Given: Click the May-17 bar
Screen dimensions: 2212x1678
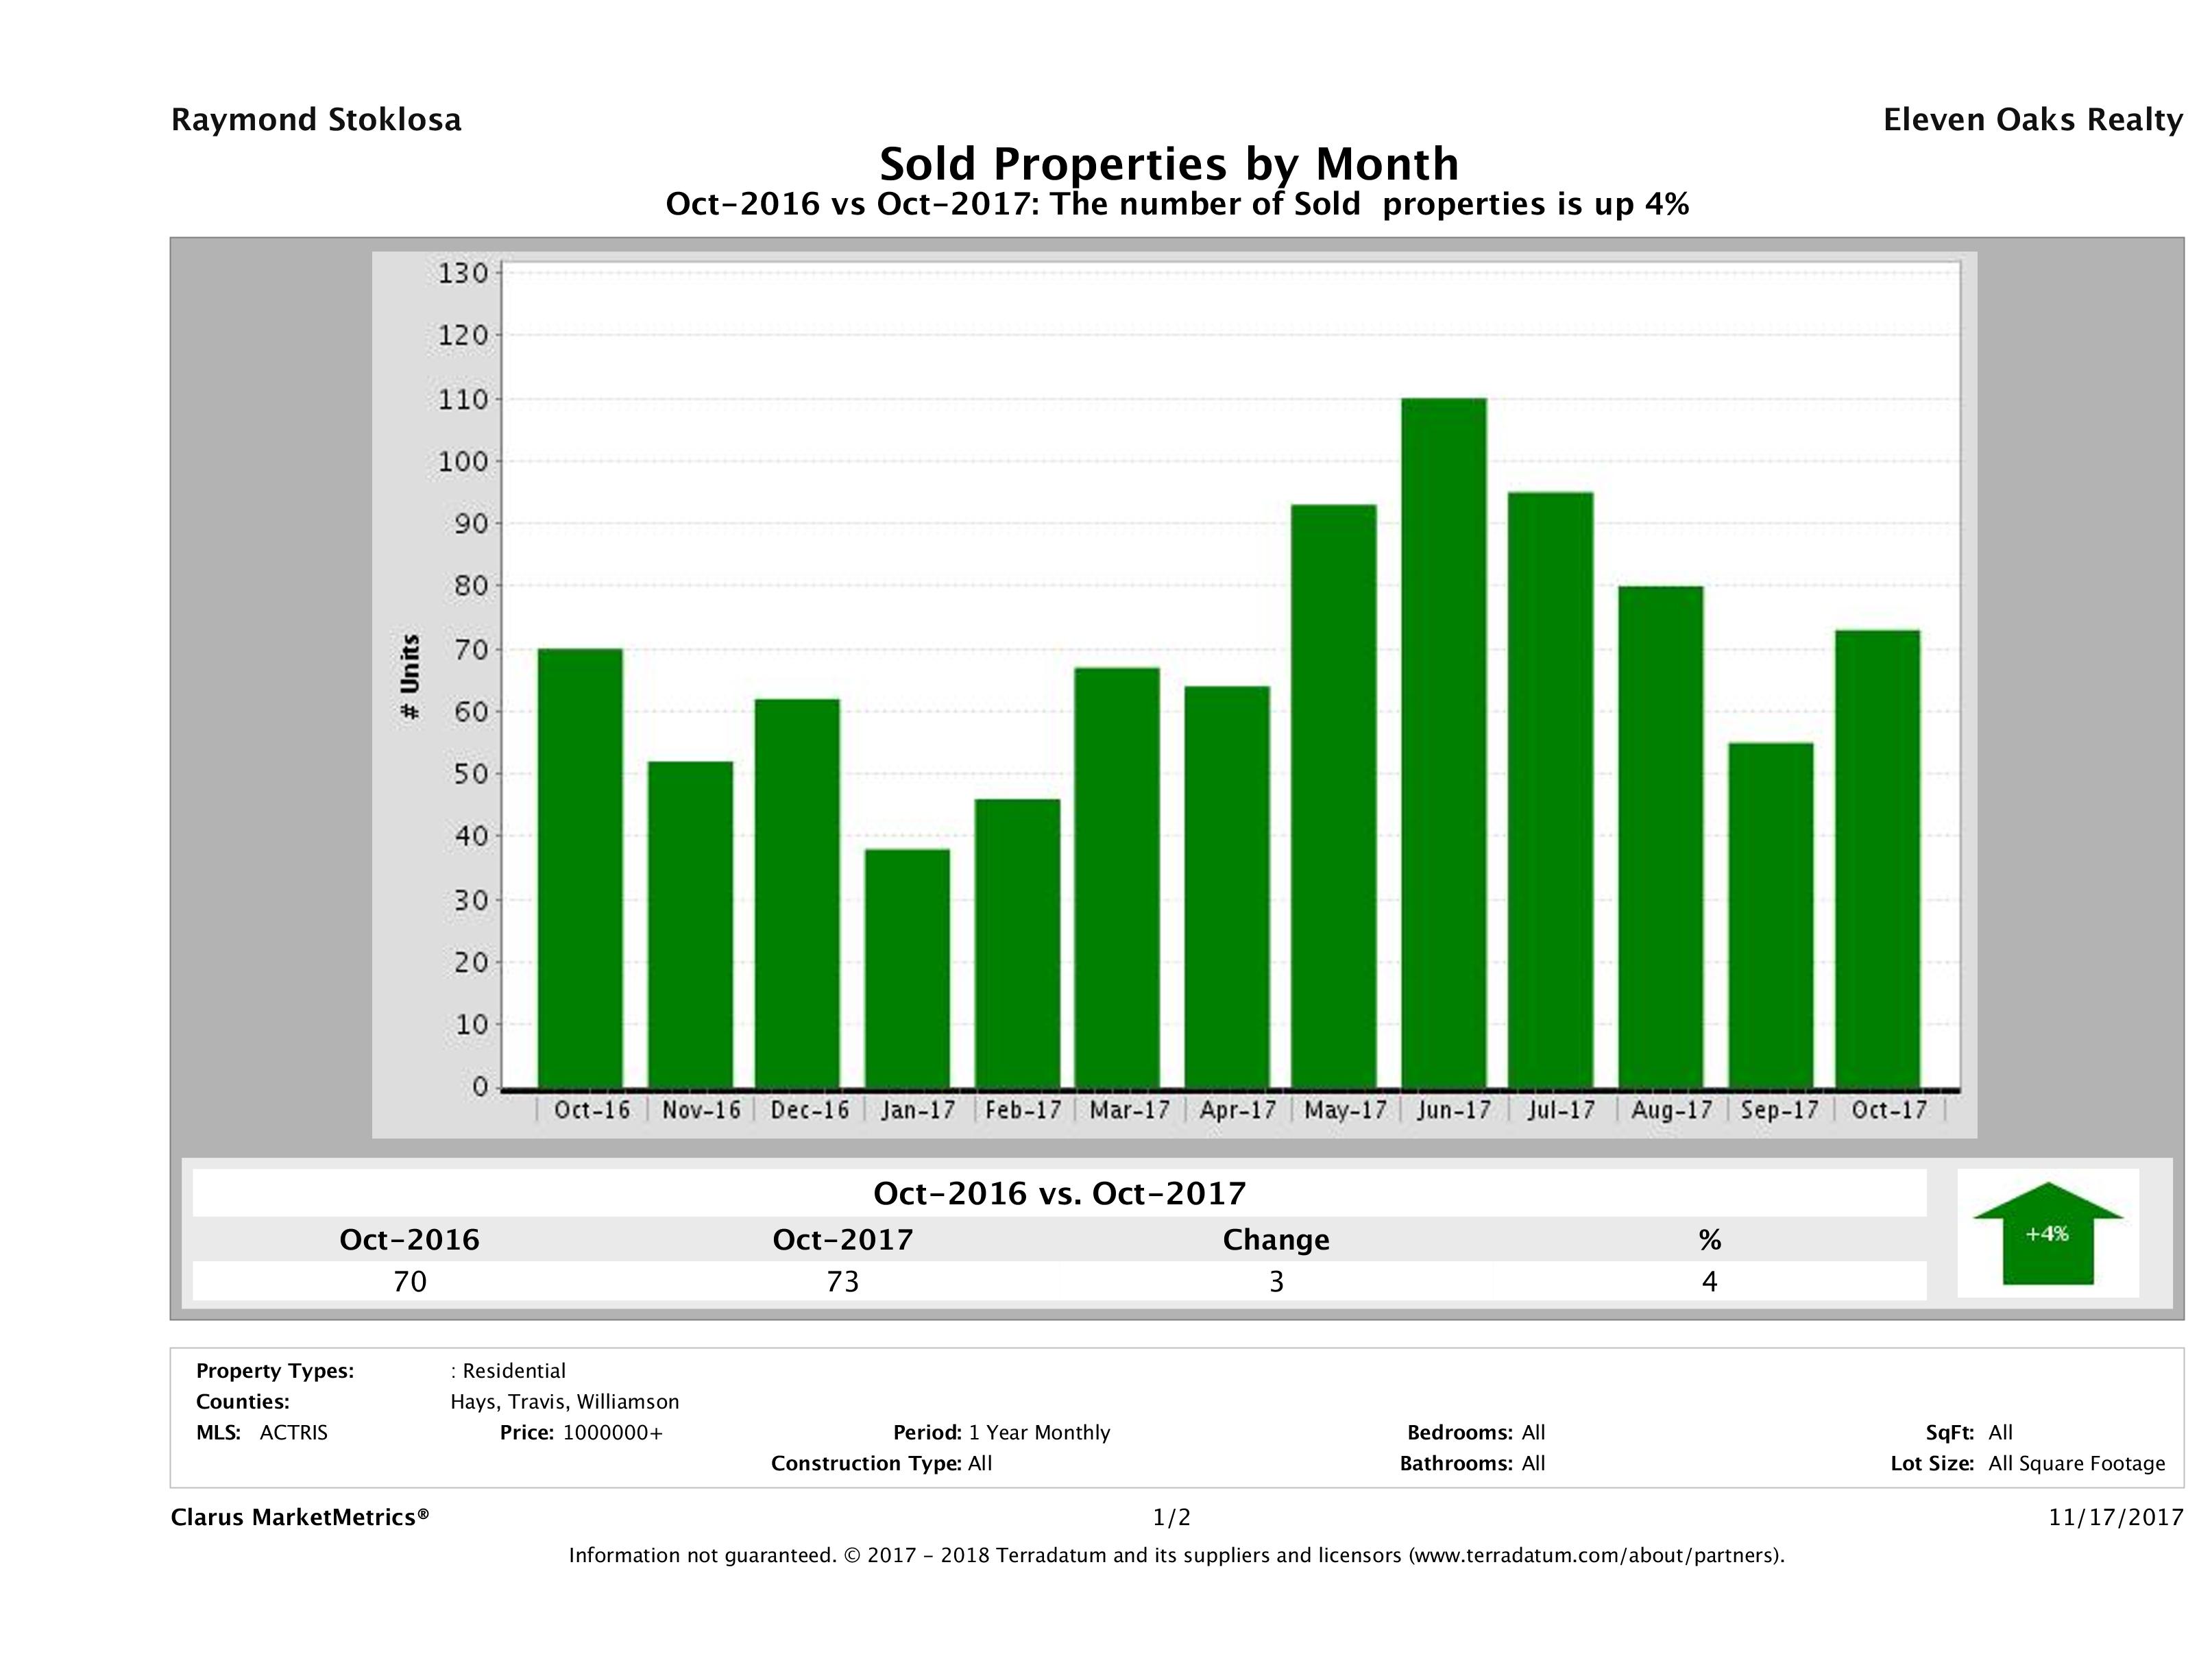Looking at the screenshot, I should pyautogui.click(x=1334, y=795).
